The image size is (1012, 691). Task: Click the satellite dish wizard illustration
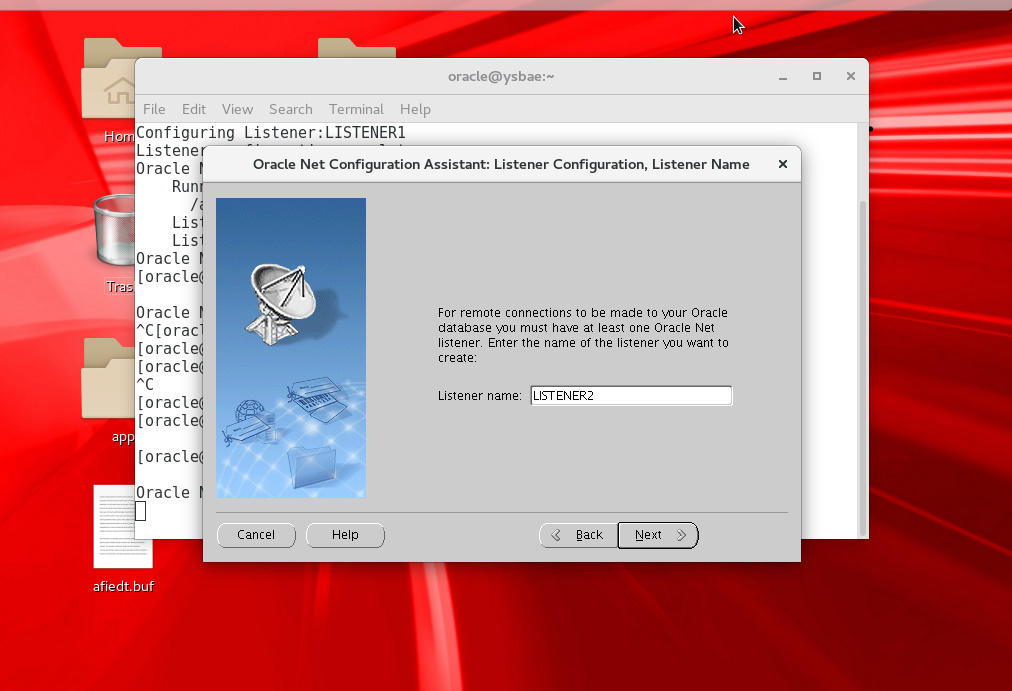[291, 348]
